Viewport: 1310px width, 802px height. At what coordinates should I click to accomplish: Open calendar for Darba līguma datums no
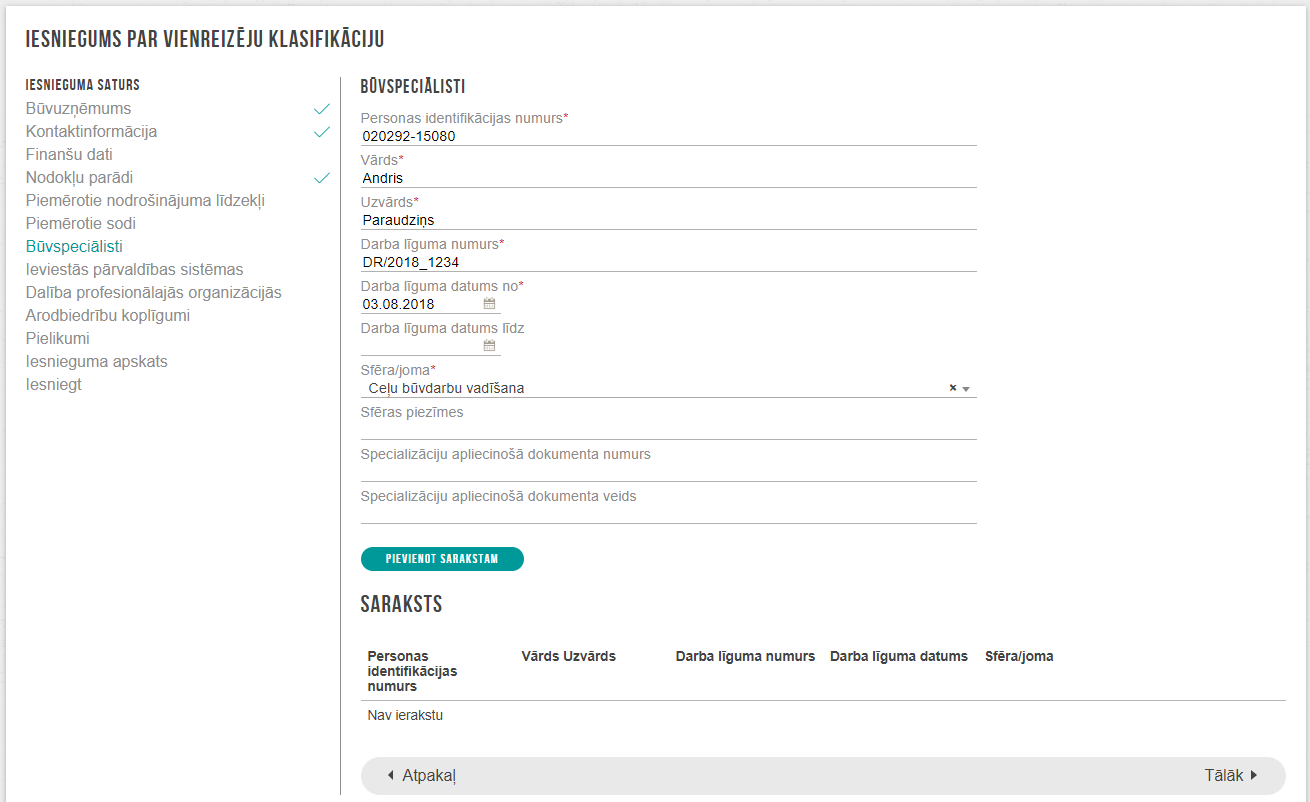point(489,304)
